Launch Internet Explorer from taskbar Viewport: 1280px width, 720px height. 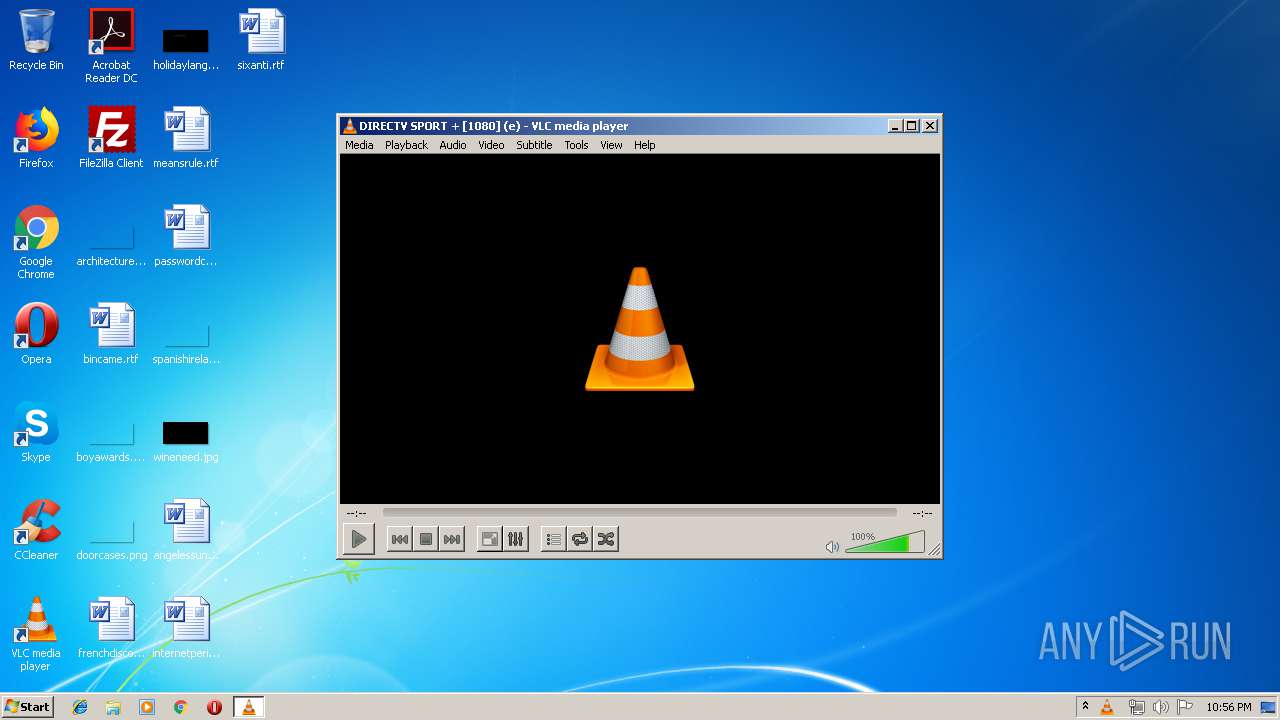pyautogui.click(x=80, y=707)
